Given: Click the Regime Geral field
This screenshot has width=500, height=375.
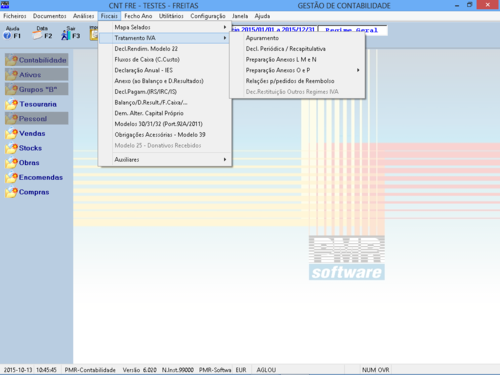Looking at the screenshot, I should point(353,30).
